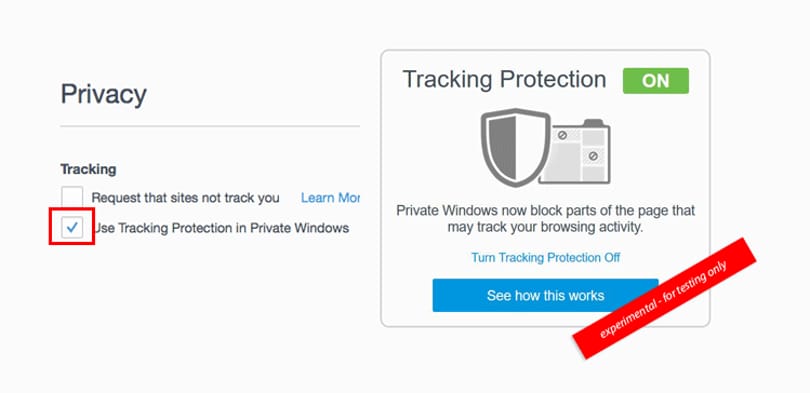Click the green ON status badge
This screenshot has width=810, height=393.
point(656,81)
